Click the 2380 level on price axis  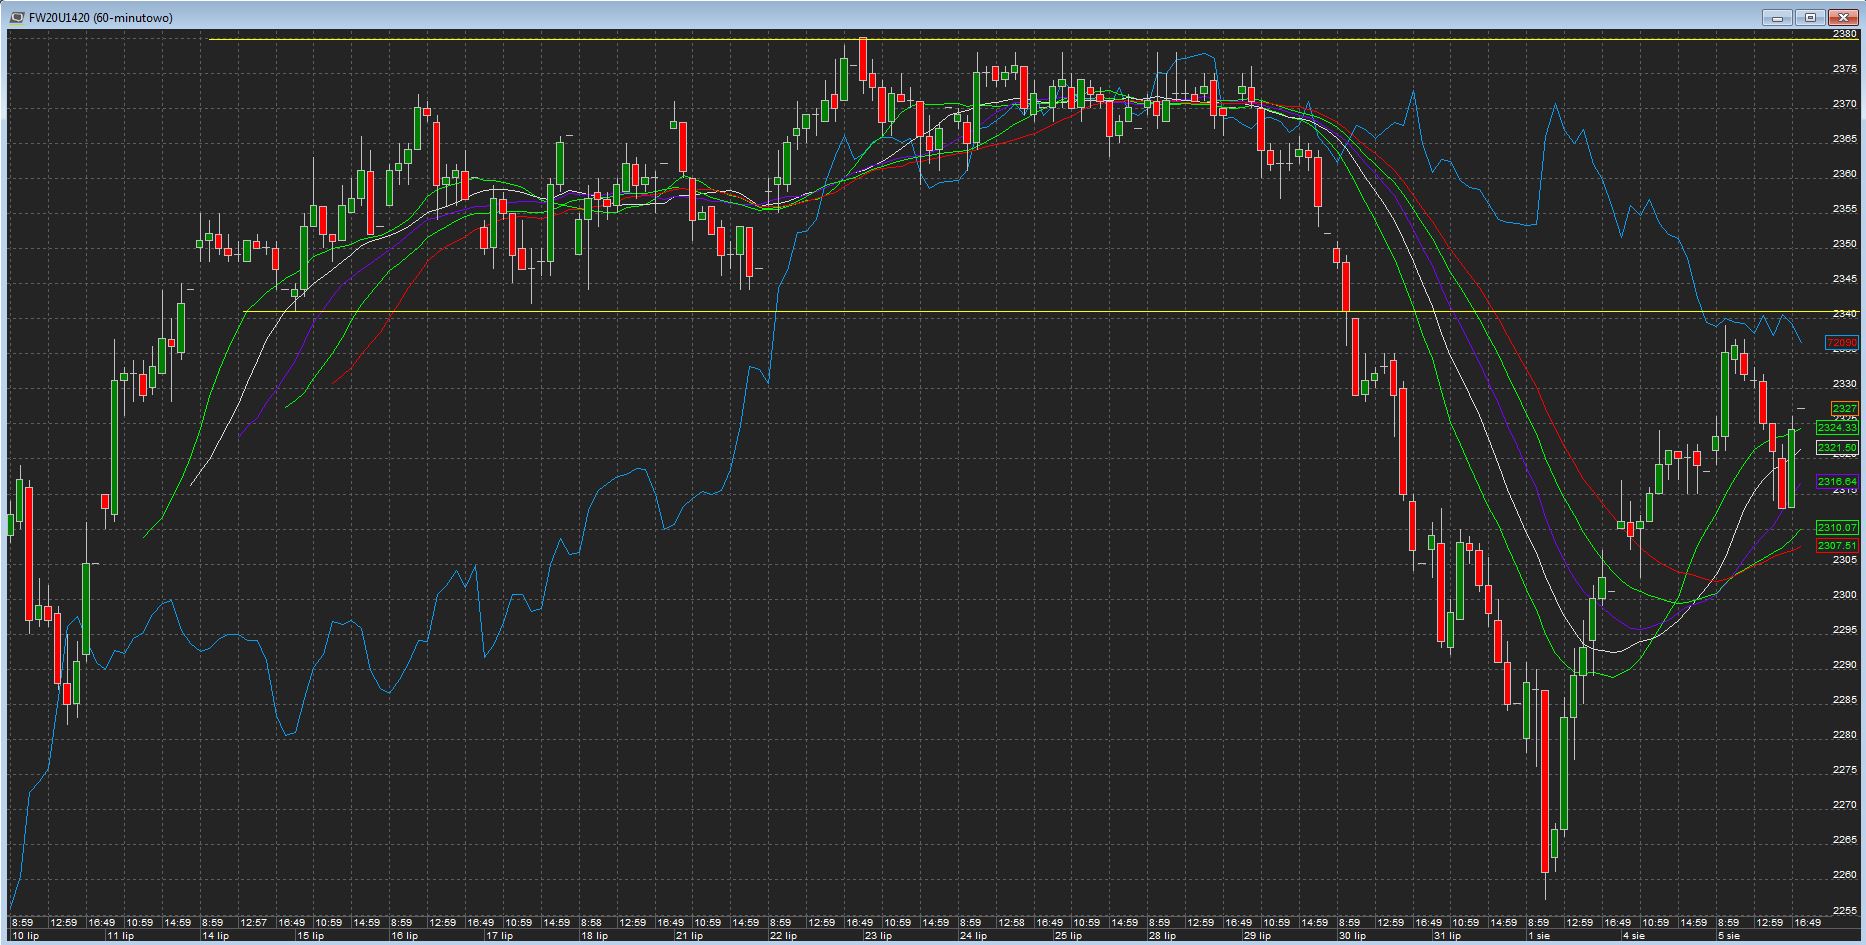coord(1845,34)
